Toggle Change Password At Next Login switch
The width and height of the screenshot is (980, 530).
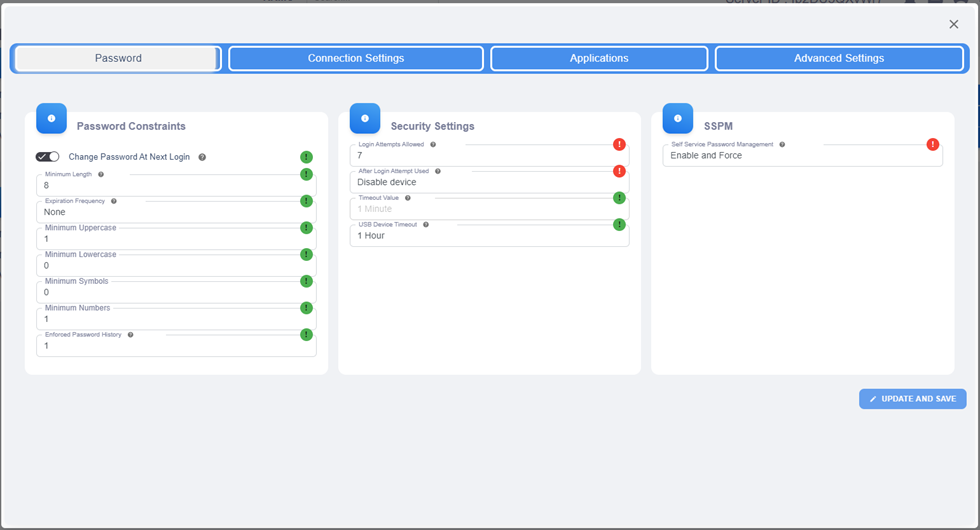[x=47, y=157]
